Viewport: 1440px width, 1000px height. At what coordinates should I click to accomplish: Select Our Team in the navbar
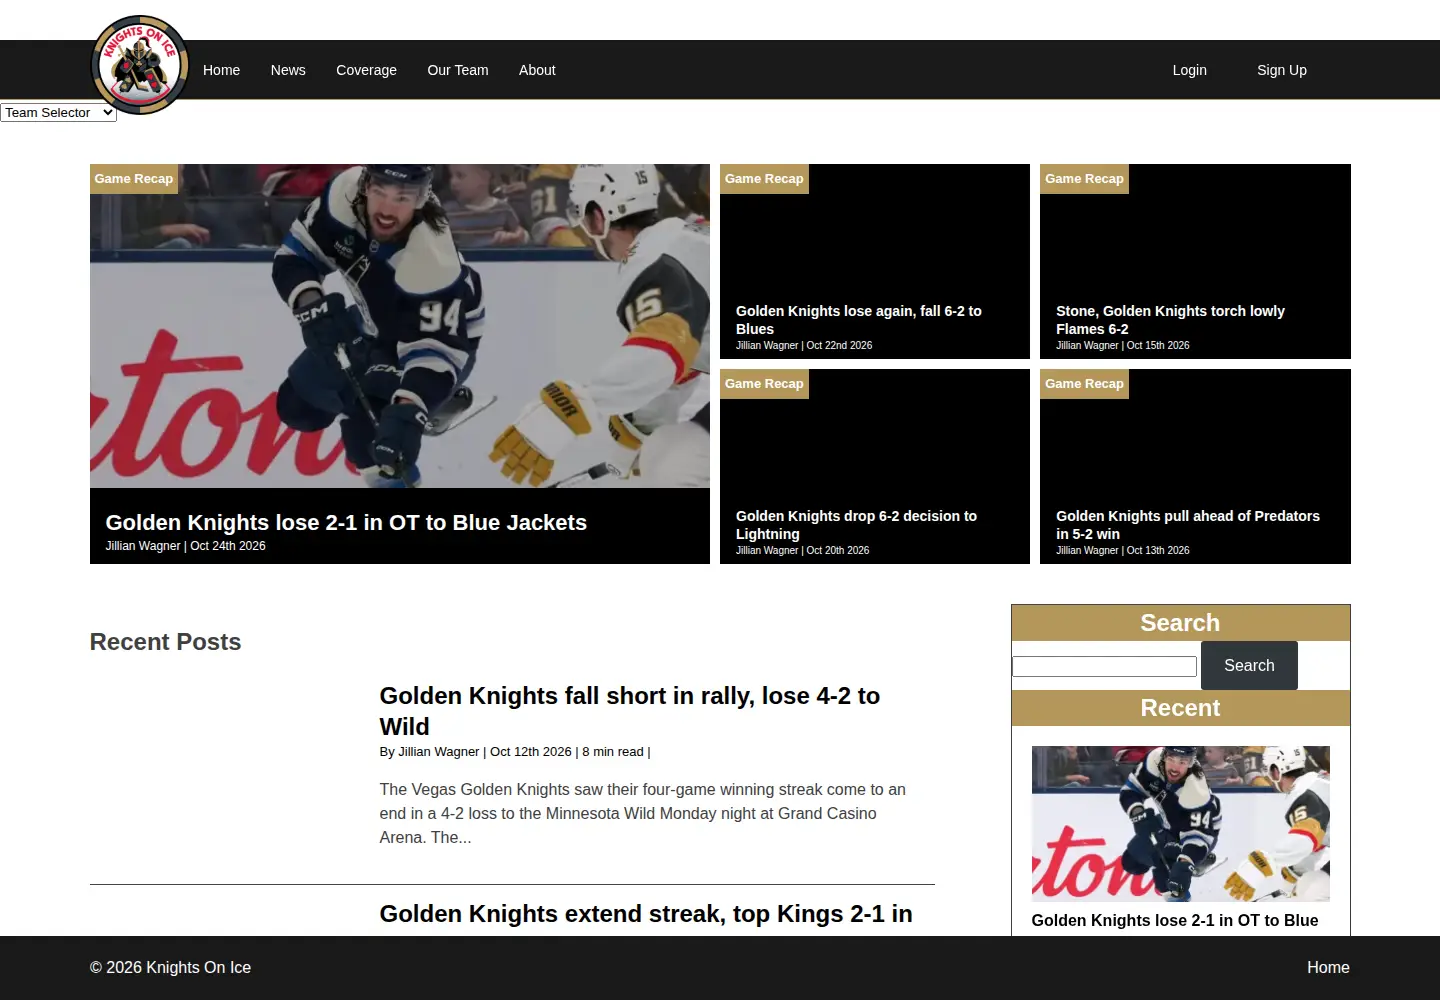(x=458, y=70)
